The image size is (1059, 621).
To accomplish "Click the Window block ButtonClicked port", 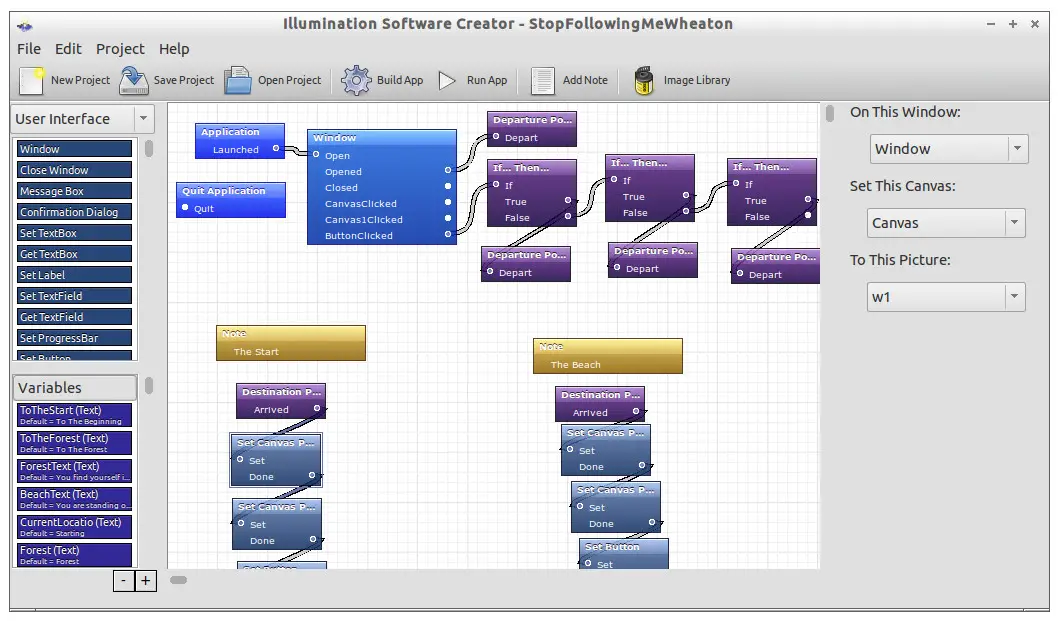I will point(448,234).
